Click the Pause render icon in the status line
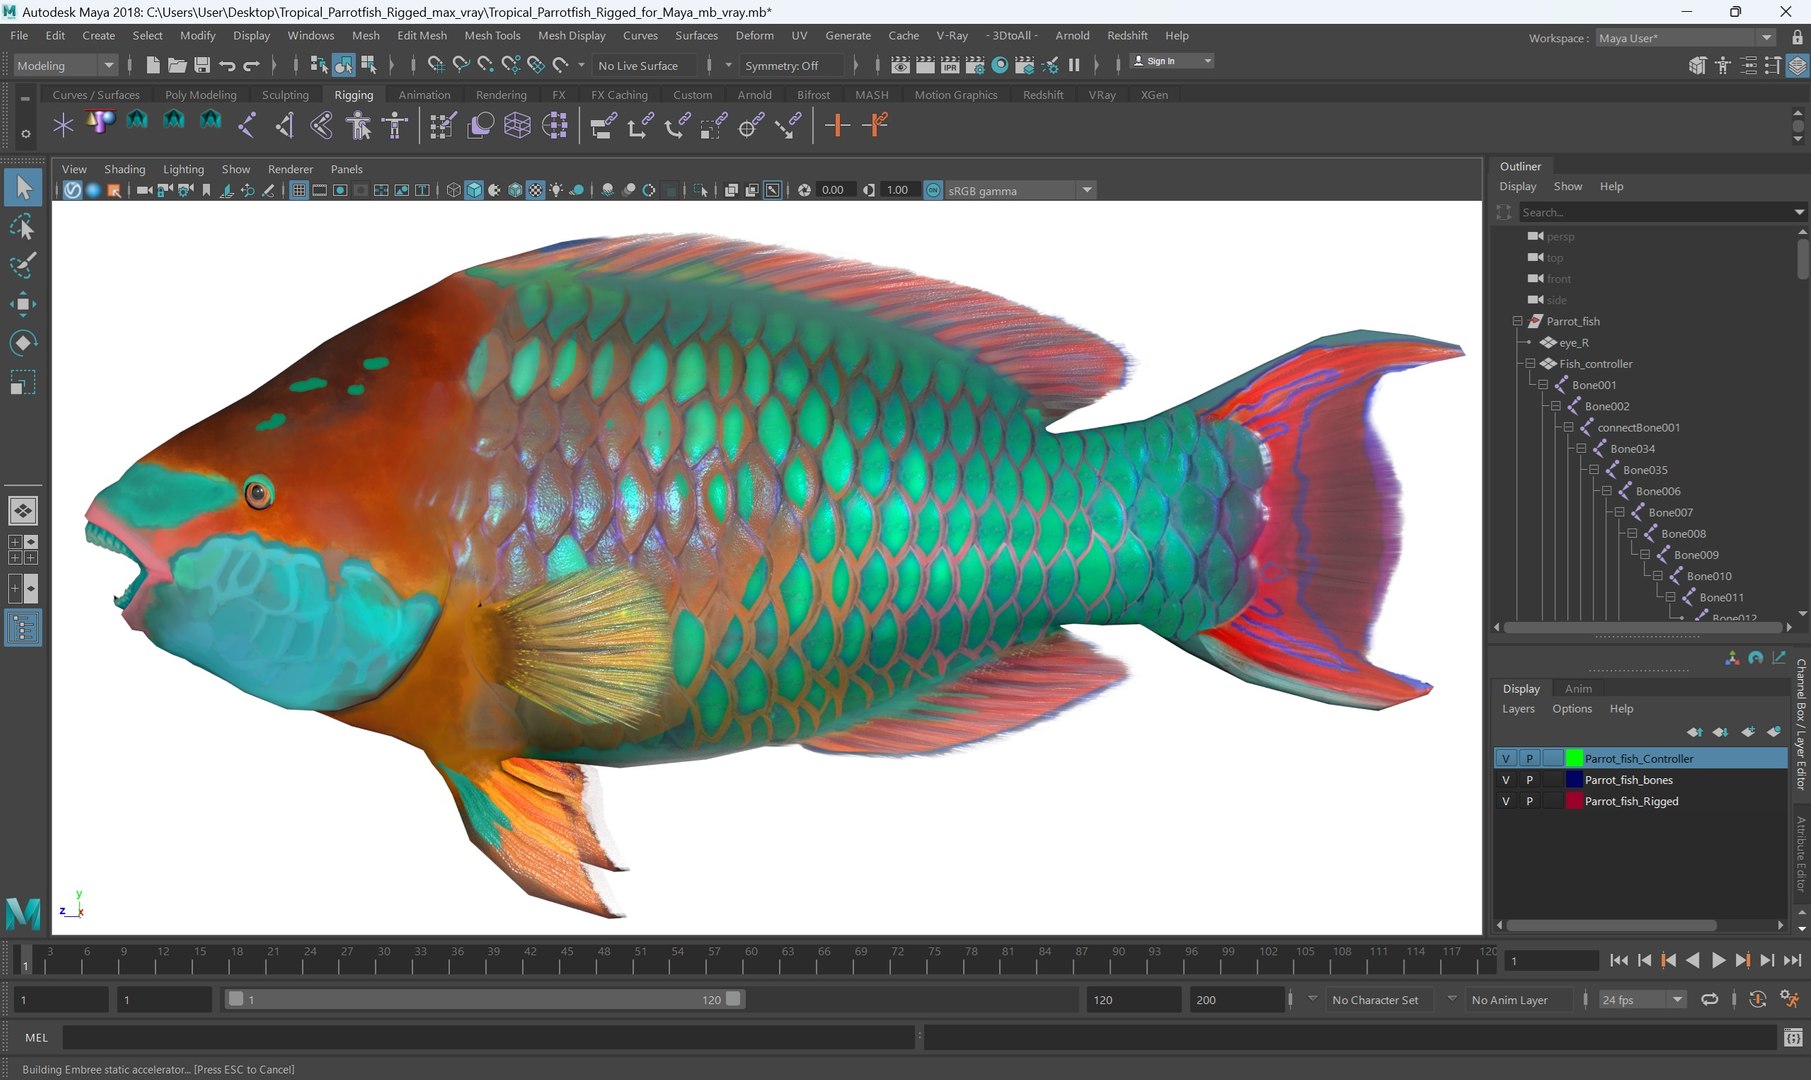This screenshot has height=1080, width=1811. [1074, 65]
